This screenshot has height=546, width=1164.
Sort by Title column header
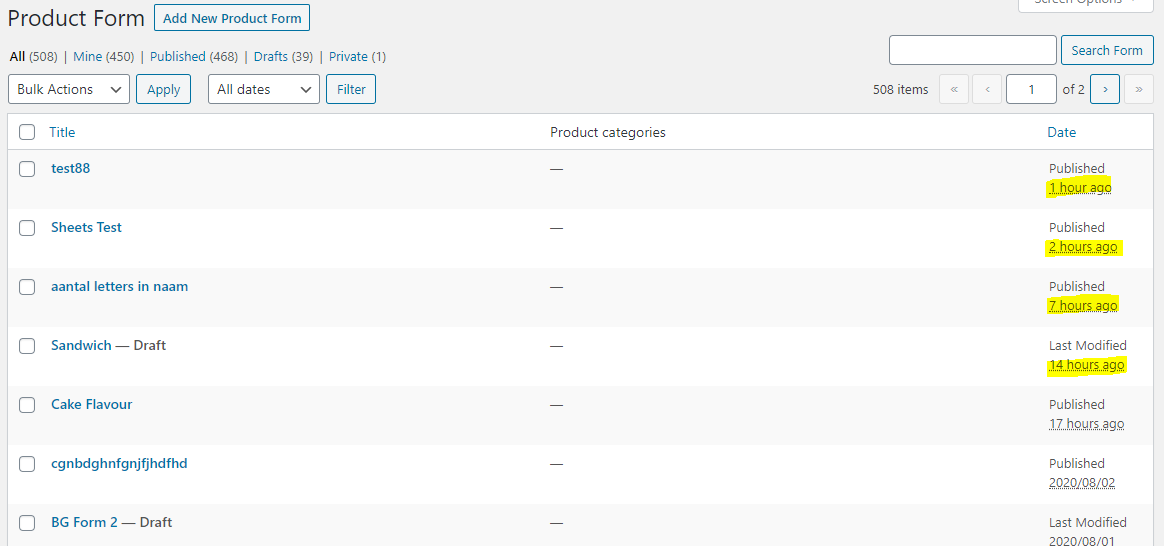point(62,132)
